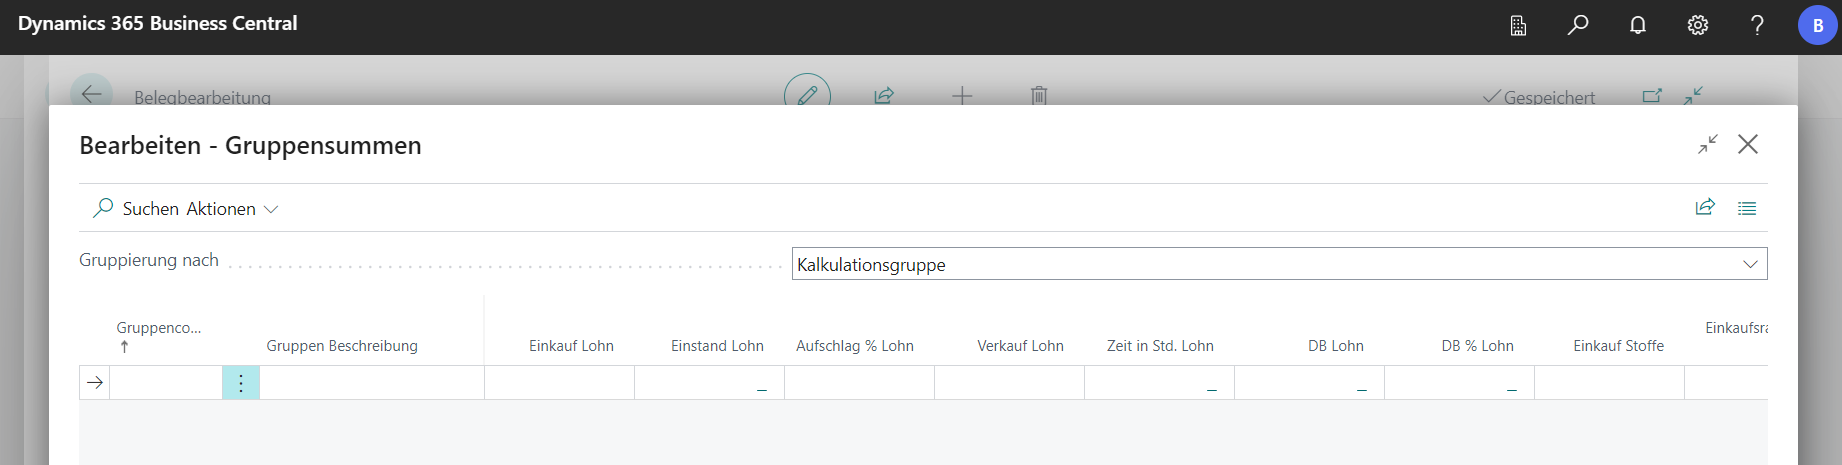The width and height of the screenshot is (1842, 465).
Task: Expand the Gruppierung nach dropdown
Action: (x=1750, y=264)
